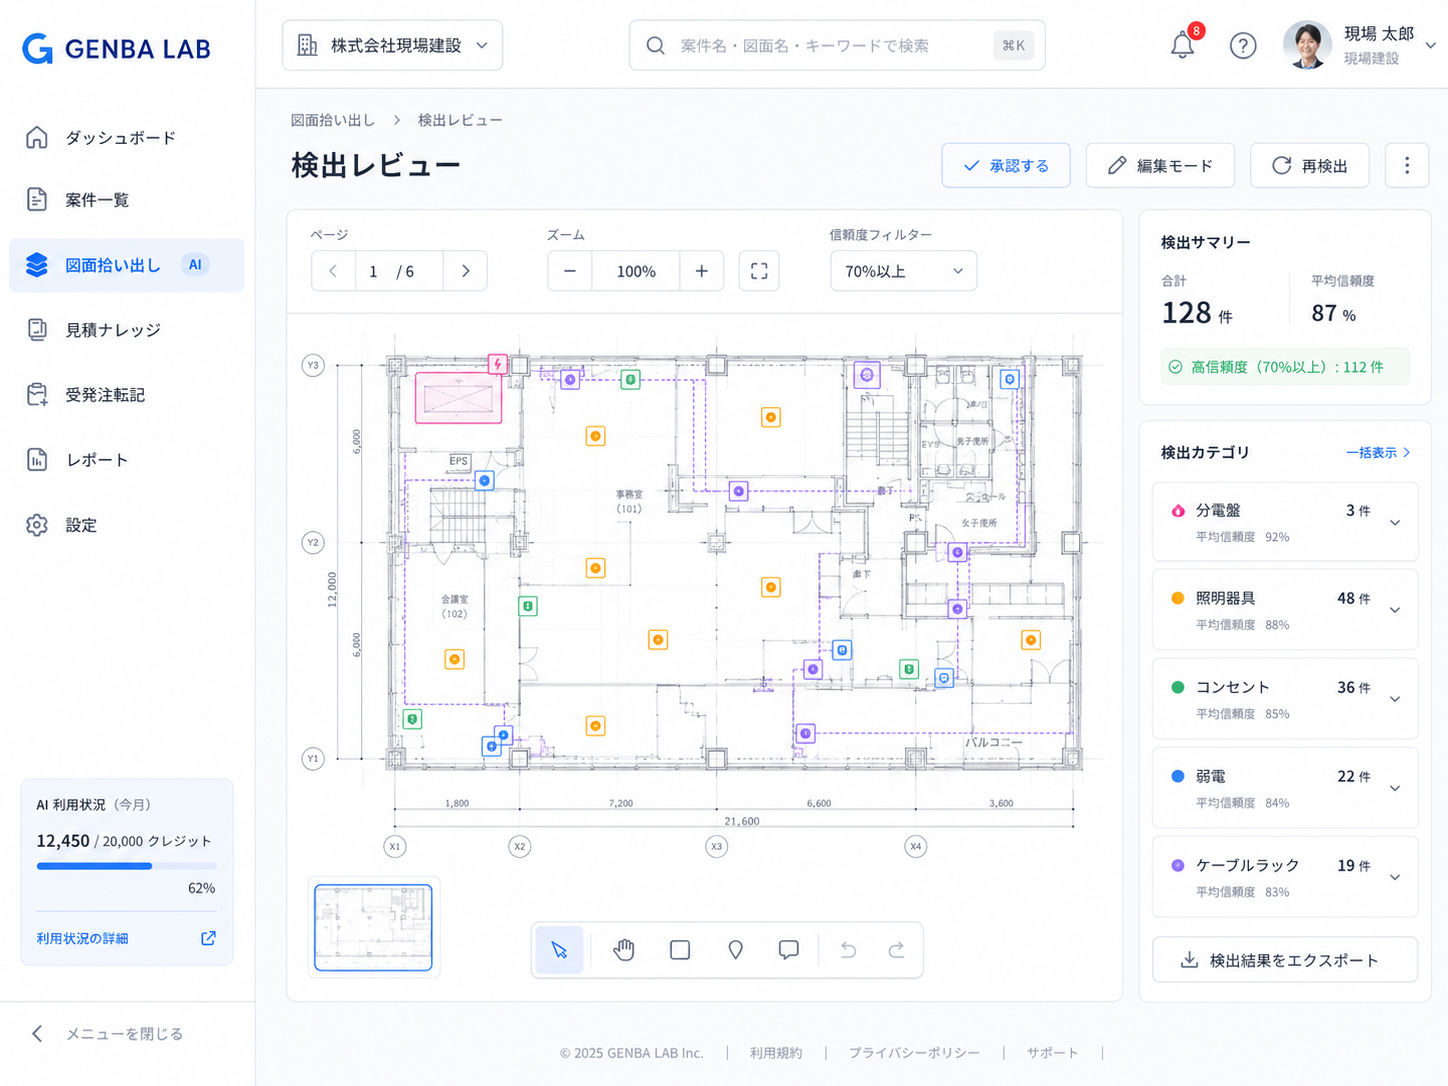Click the page 1 drawing thumbnail

click(x=373, y=927)
